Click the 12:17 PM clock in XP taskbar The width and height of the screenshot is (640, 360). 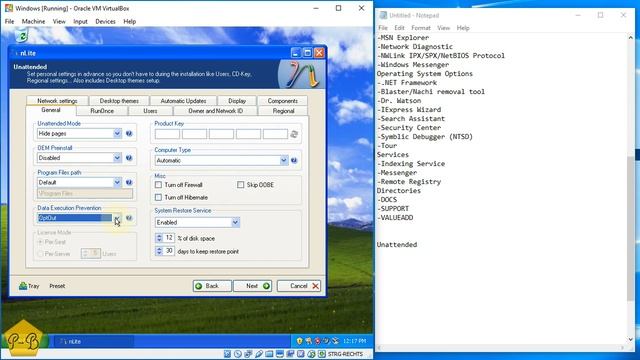tap(355, 341)
